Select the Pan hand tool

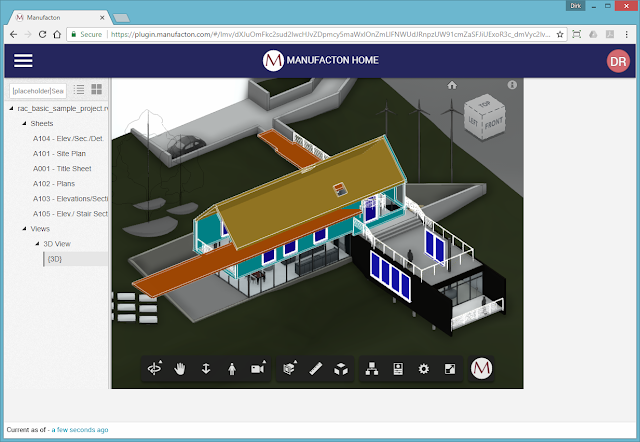pos(180,369)
